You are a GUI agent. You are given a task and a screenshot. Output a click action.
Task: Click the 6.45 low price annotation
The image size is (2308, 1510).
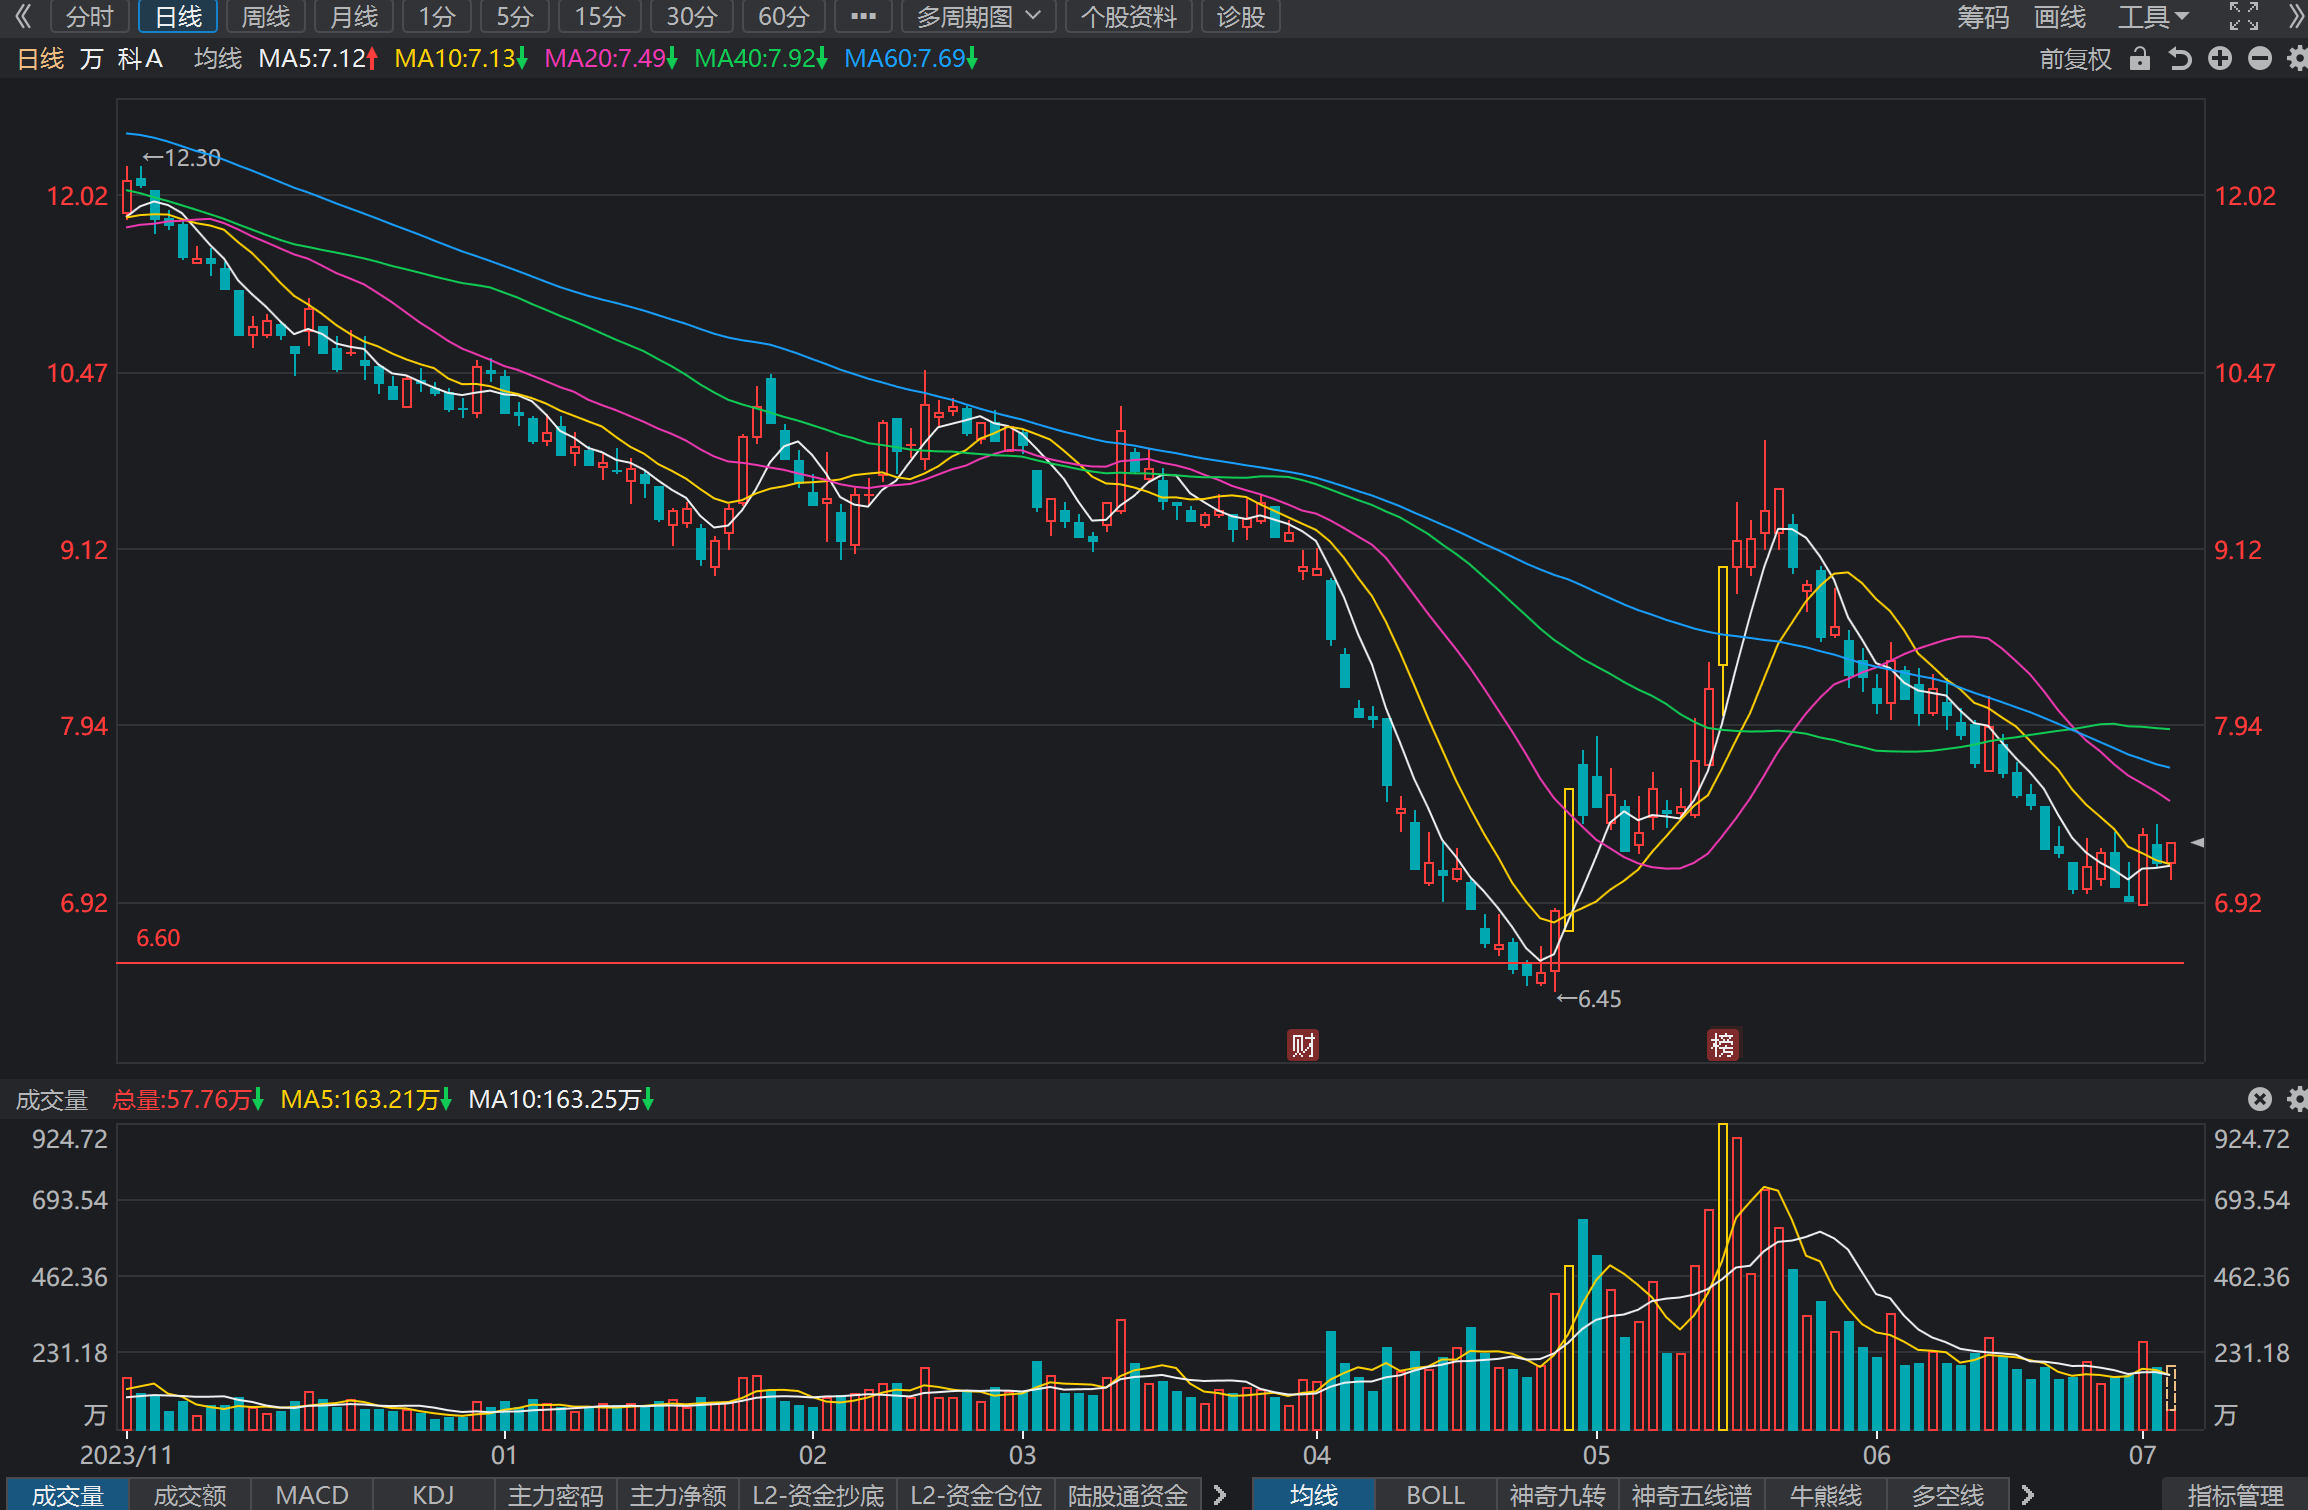pyautogui.click(x=1589, y=999)
